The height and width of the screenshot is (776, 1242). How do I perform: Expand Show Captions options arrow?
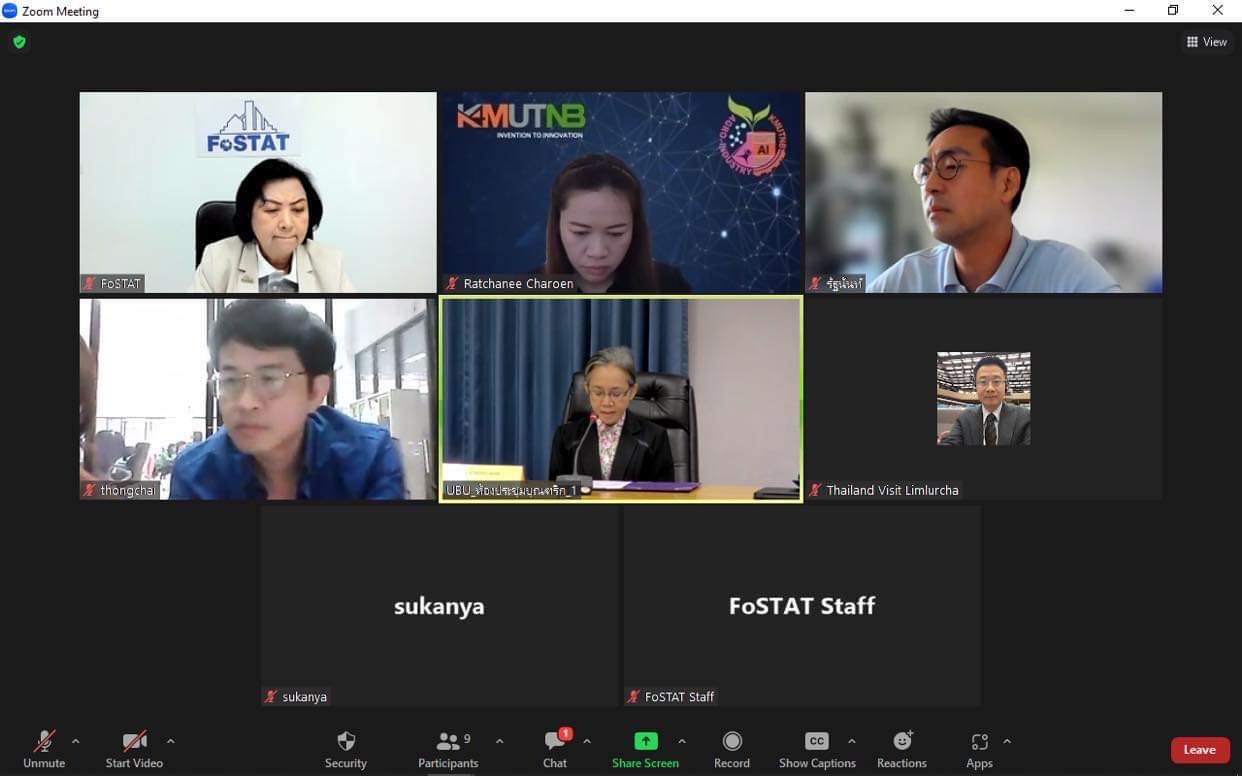[851, 741]
